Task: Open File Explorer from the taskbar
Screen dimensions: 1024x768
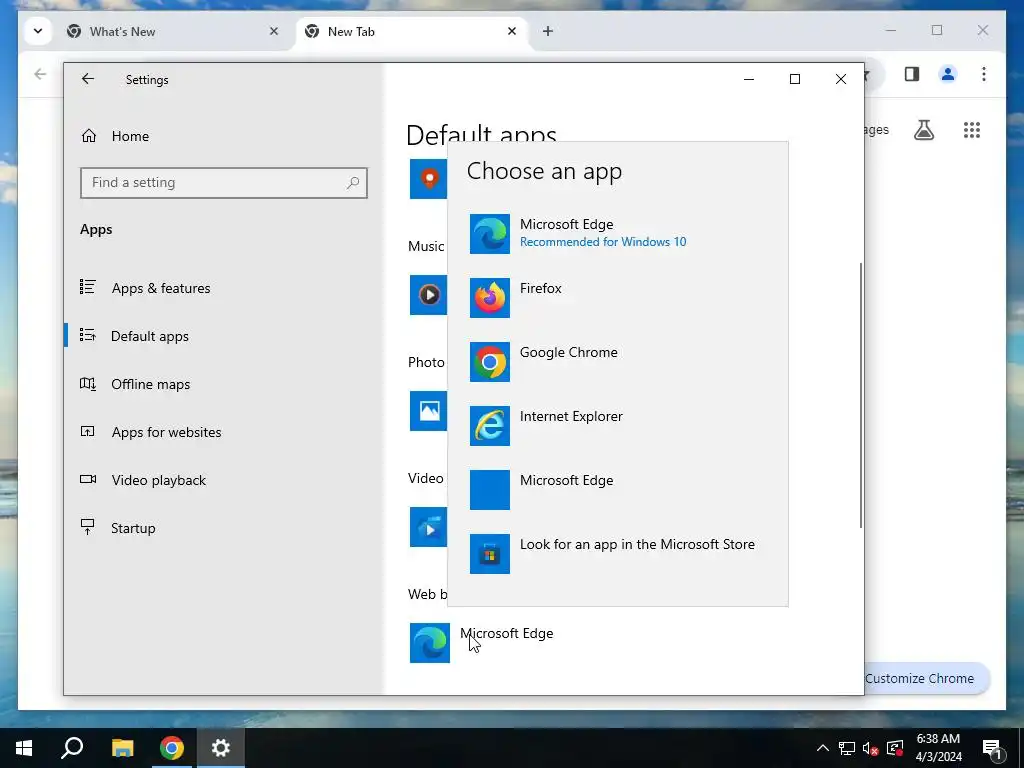Action: click(122, 748)
